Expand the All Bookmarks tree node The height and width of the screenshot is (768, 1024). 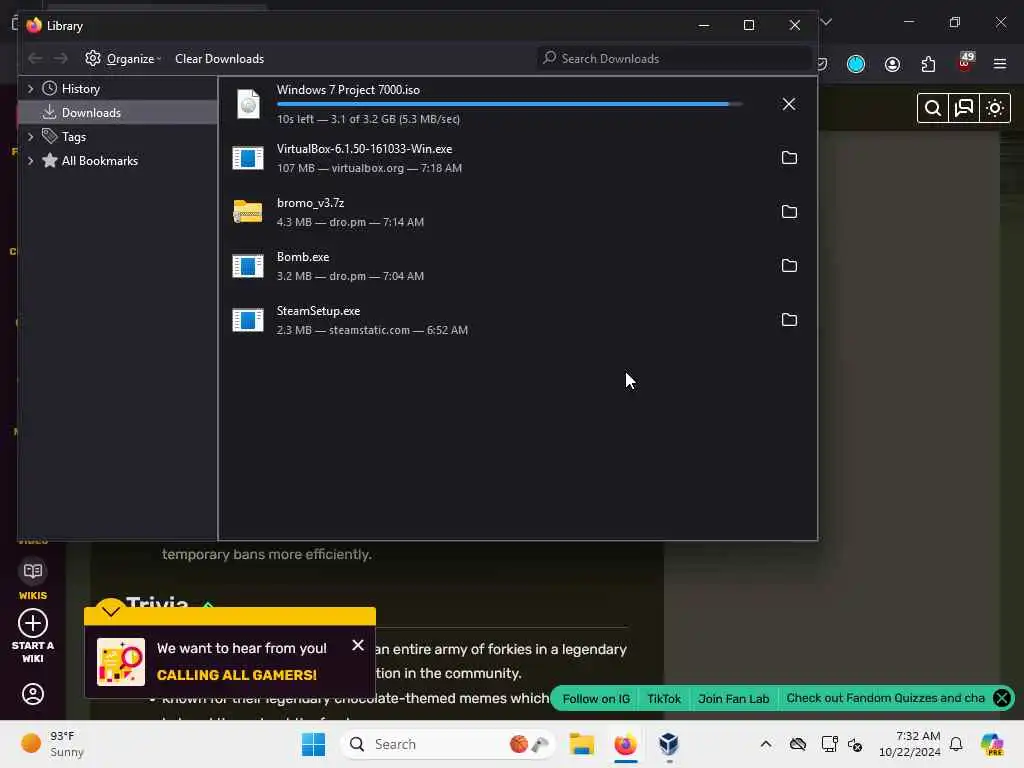pyautogui.click(x=30, y=161)
